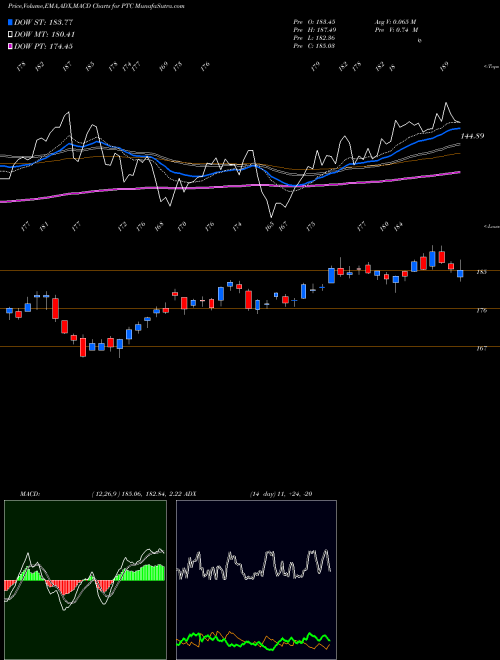Click the 167 price level label

(481, 349)
